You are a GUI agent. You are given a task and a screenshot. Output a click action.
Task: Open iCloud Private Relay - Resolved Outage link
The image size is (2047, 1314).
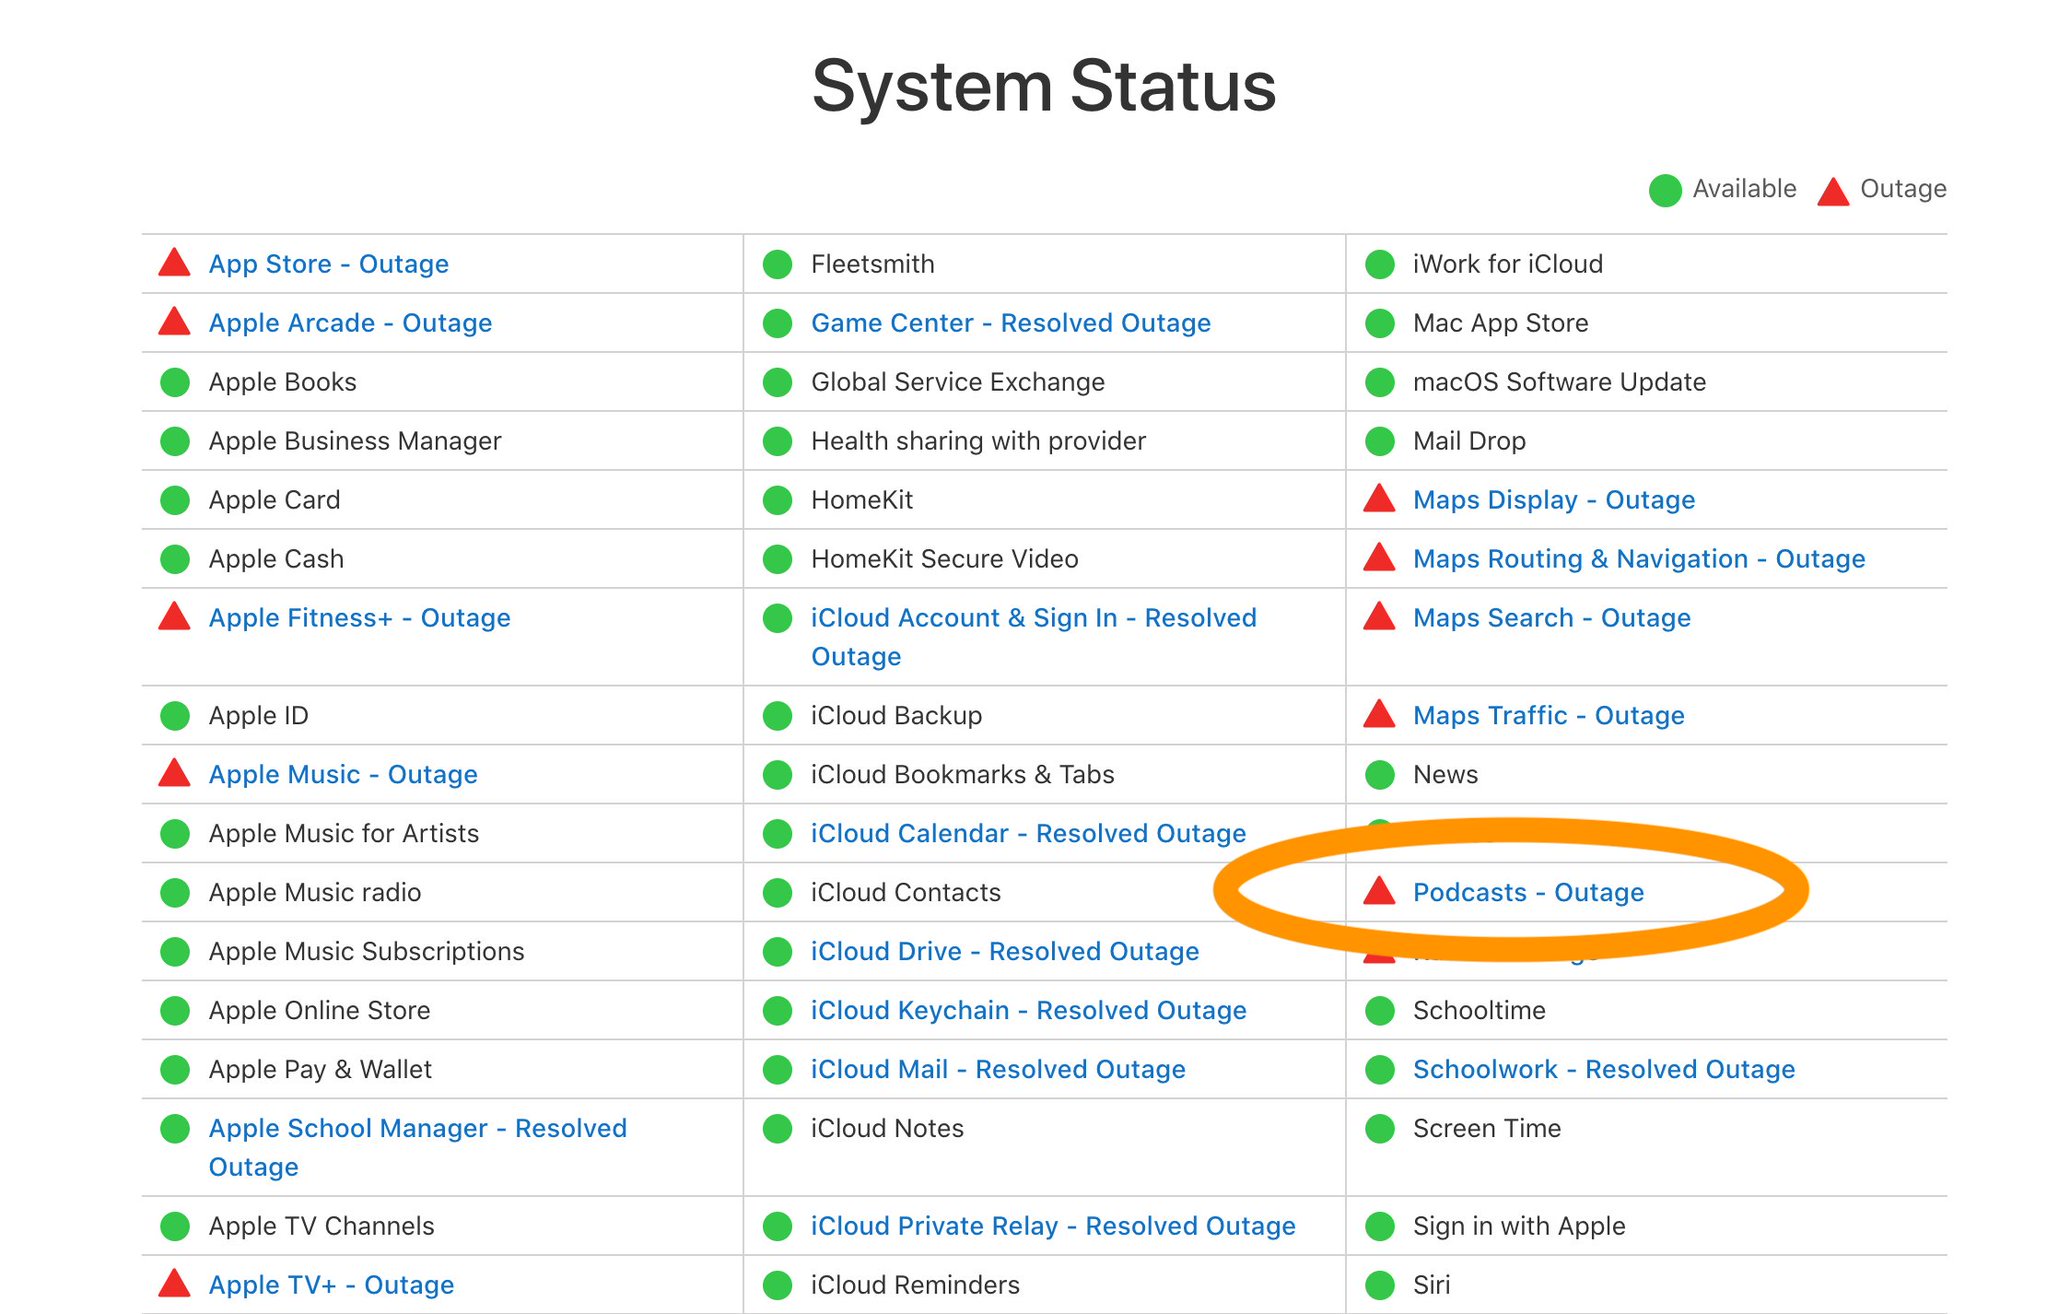(1053, 1227)
